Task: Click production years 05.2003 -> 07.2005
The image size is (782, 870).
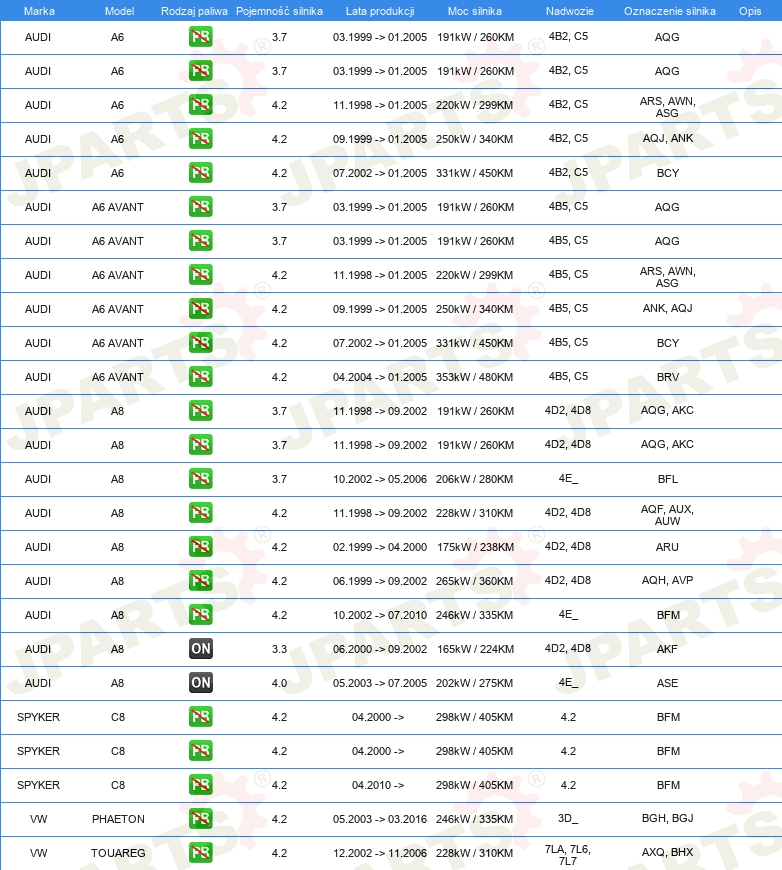Action: click(x=380, y=683)
